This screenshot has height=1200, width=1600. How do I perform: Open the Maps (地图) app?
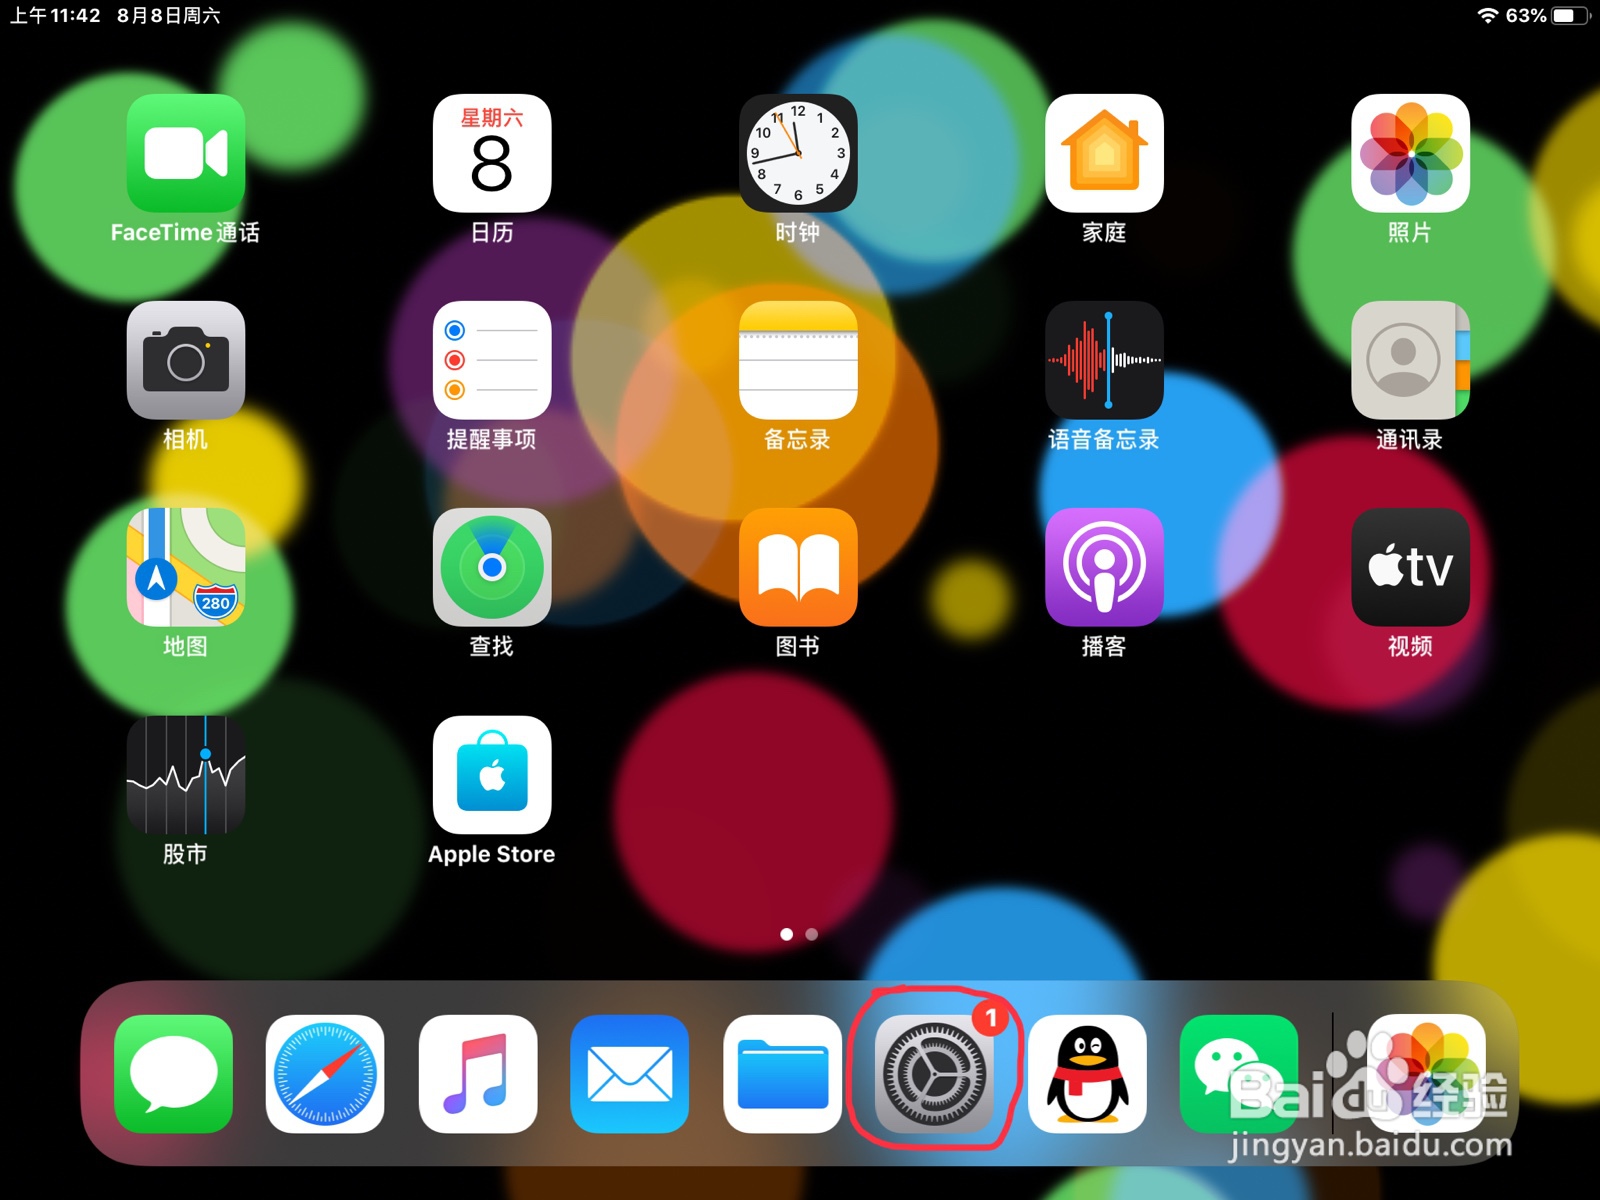[x=186, y=567]
